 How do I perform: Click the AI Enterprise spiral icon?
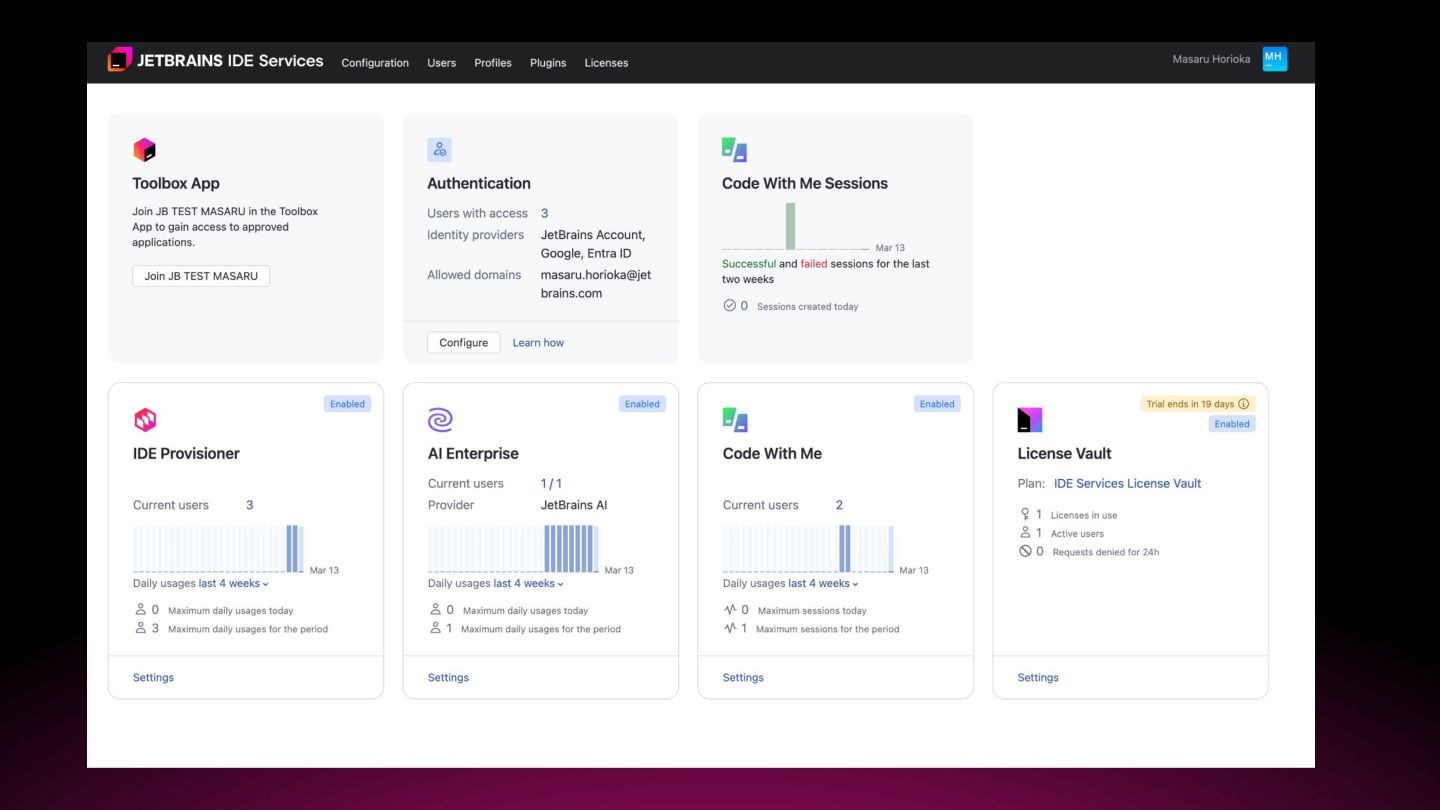(x=440, y=420)
